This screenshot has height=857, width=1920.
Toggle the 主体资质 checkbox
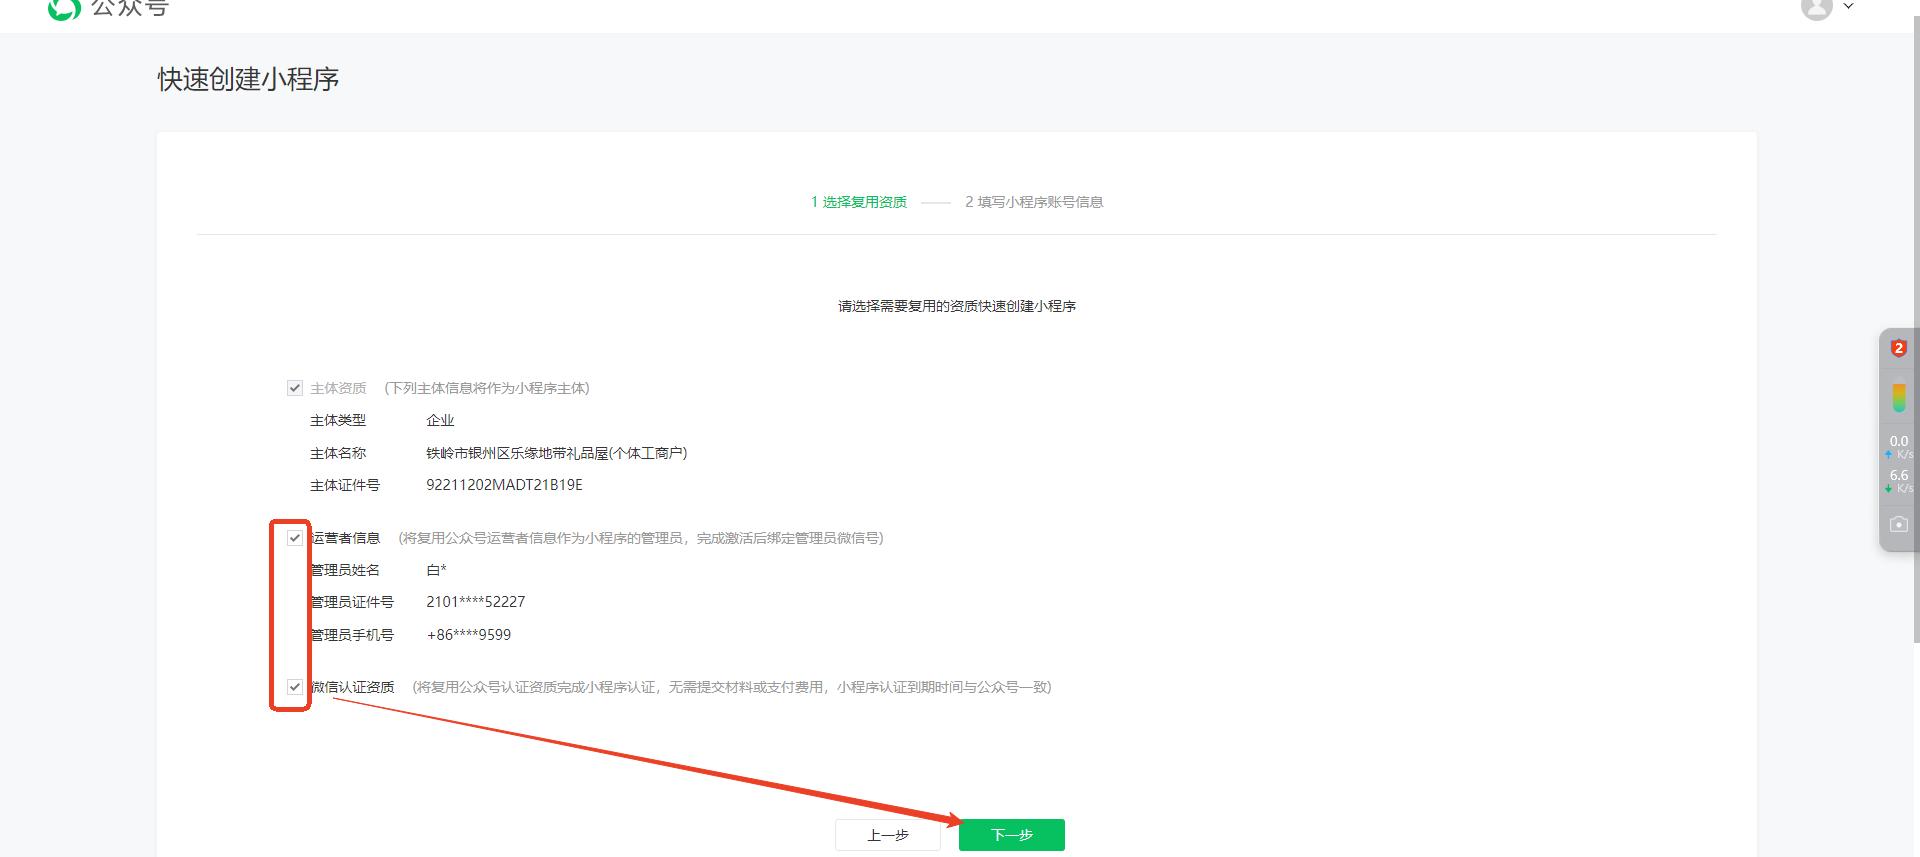(x=295, y=388)
